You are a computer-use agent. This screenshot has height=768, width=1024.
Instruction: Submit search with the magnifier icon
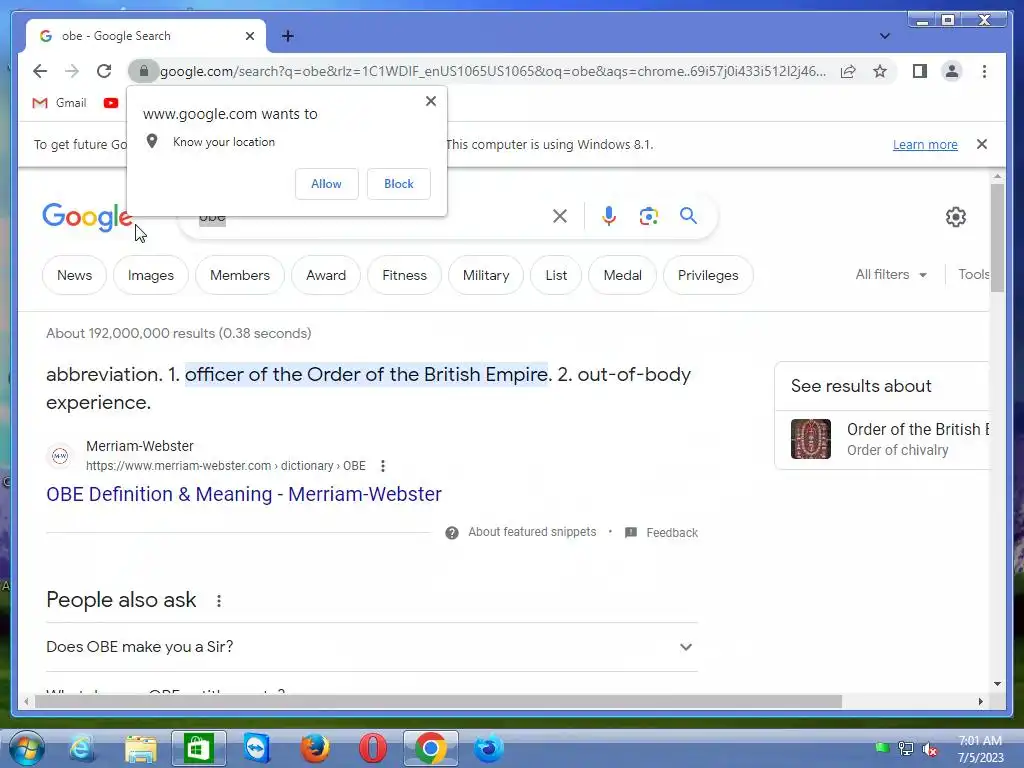pyautogui.click(x=688, y=216)
